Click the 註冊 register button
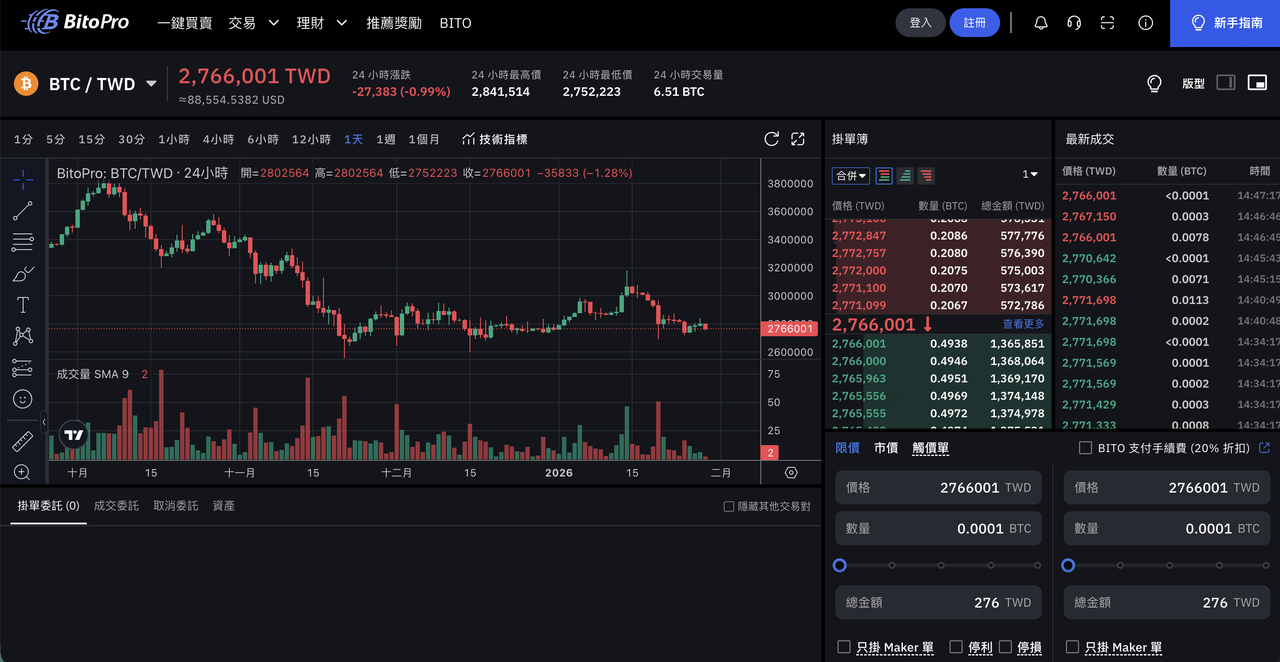1280x662 pixels. pyautogui.click(x=974, y=23)
